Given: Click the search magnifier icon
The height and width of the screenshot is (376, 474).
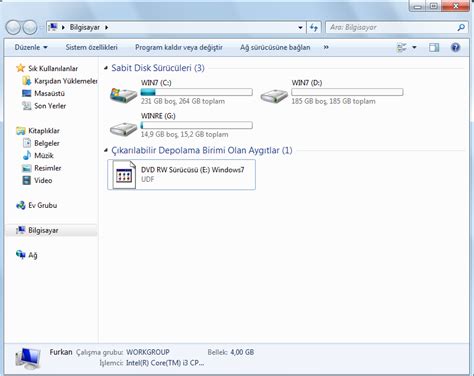Looking at the screenshot, I should [461, 27].
